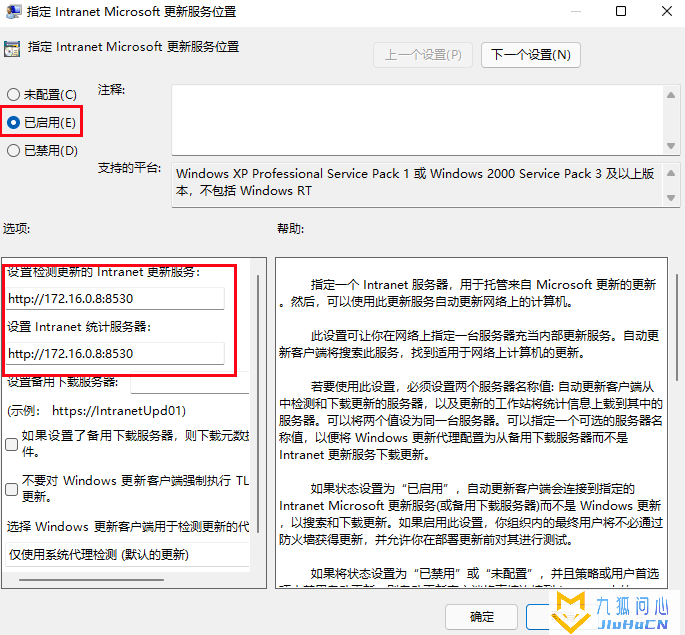Click the help paragraph starting 指定一个 Intranet 服务器
This screenshot has height=635, width=685.
[x=468, y=293]
